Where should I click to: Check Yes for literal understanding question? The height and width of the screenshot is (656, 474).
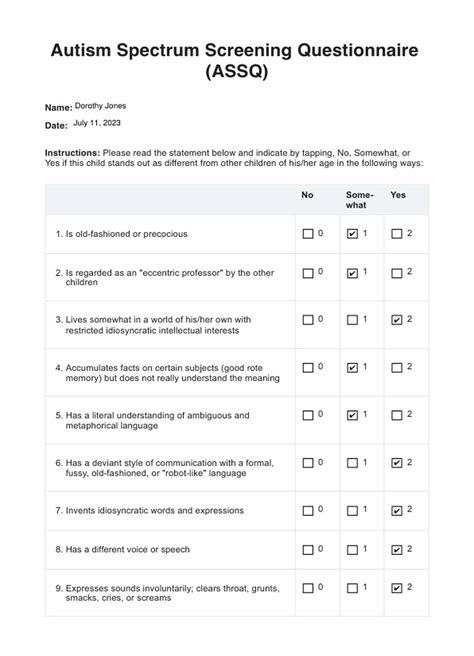397,415
